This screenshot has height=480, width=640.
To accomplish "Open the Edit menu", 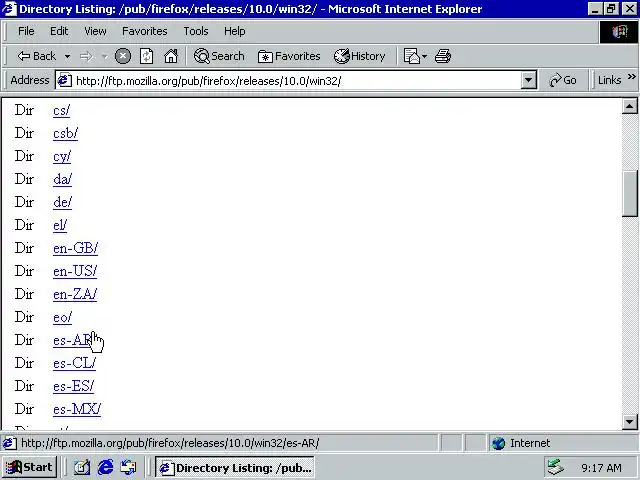I will (x=59, y=31).
